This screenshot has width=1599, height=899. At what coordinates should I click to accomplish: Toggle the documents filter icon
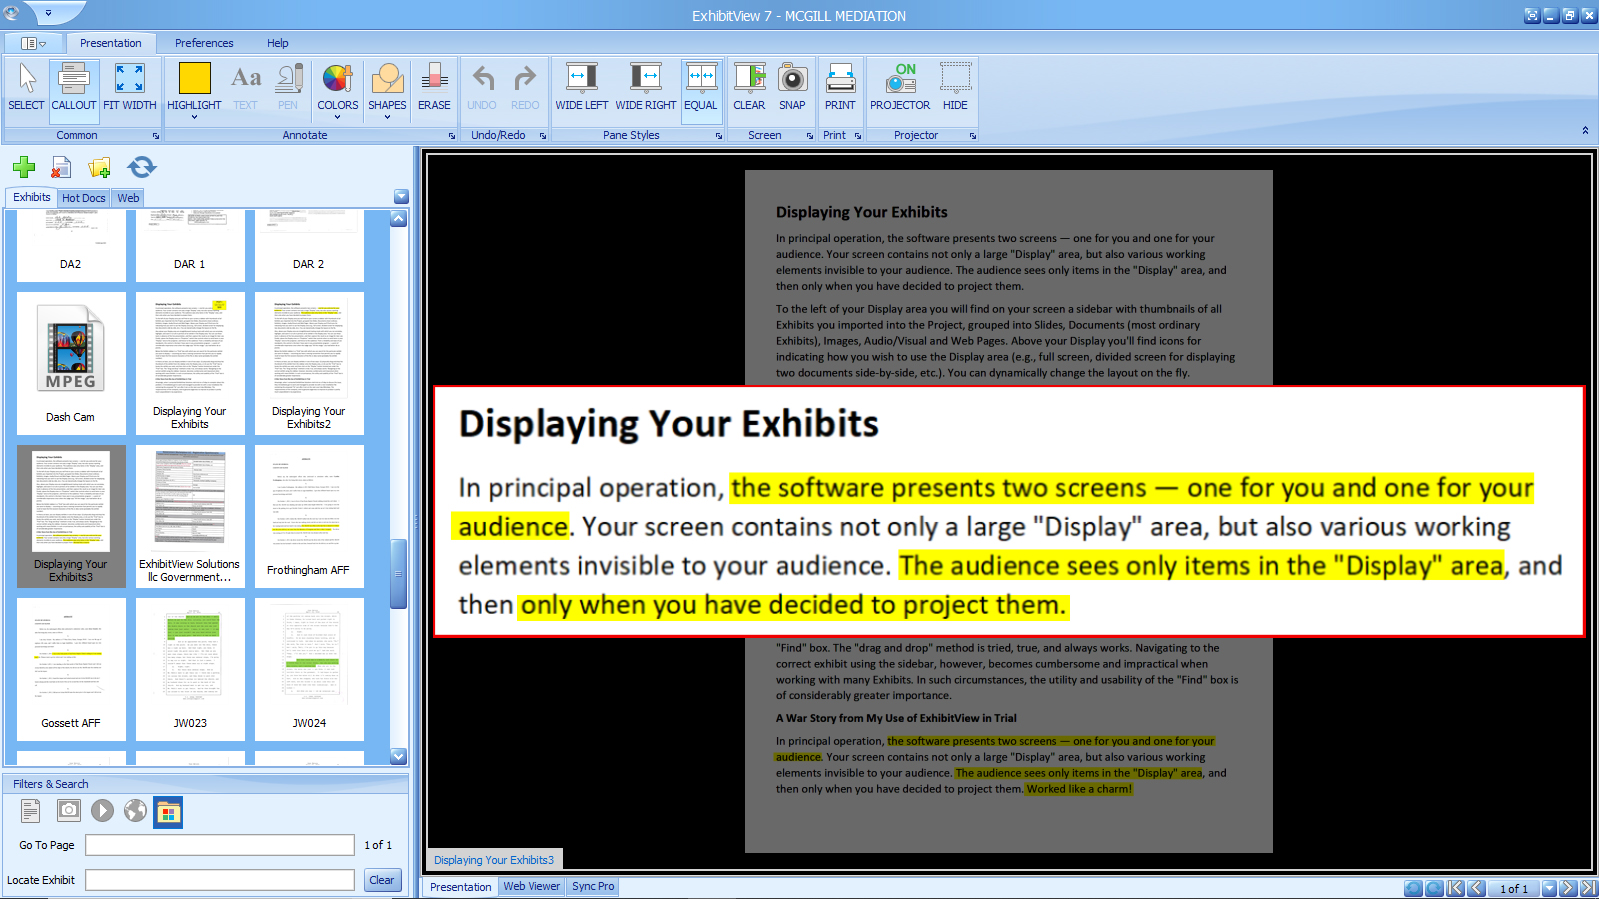coord(31,811)
